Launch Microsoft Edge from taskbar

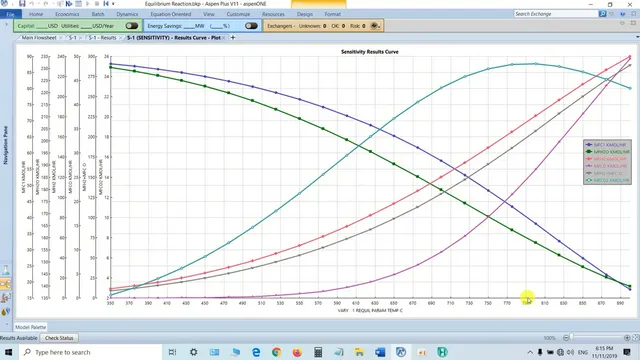click(x=256, y=352)
